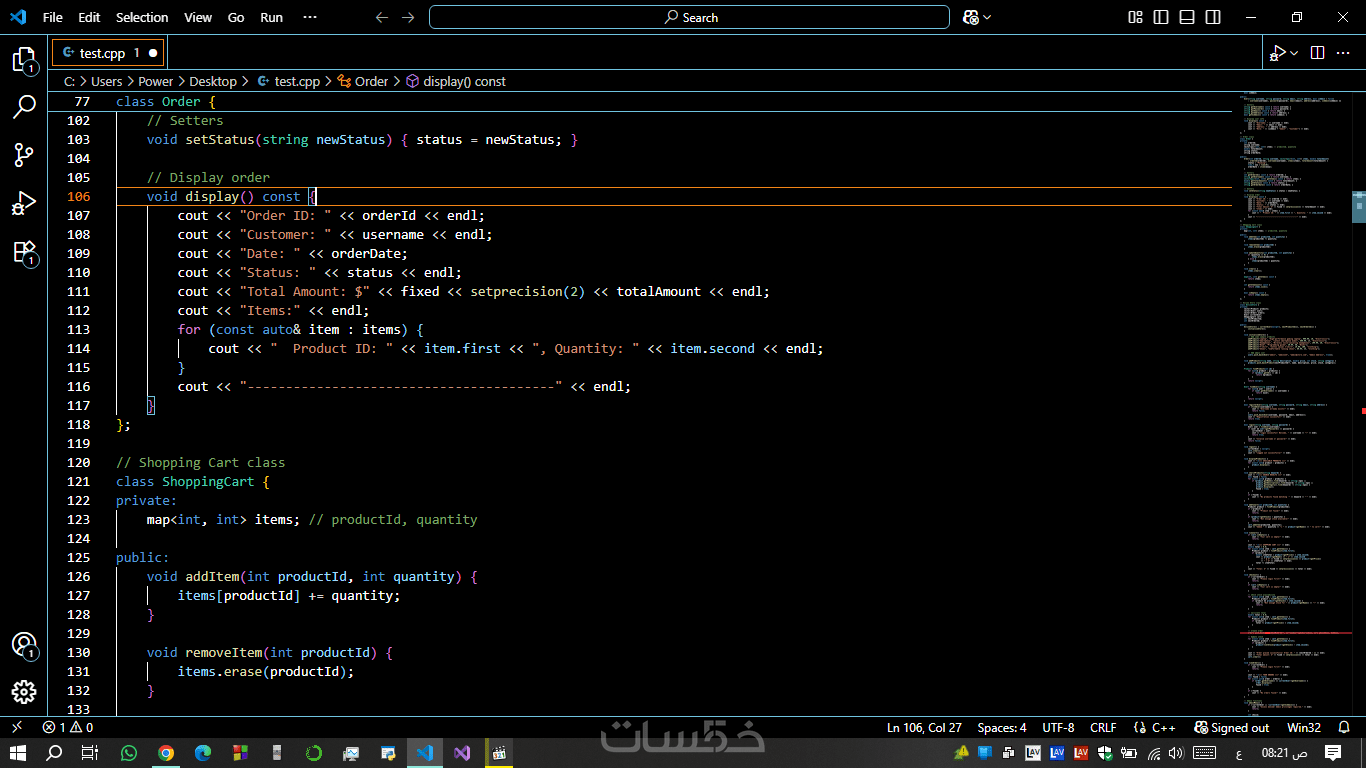Screen dimensions: 1366x768
Task: Open the Search view in activity bar
Action: 24,107
